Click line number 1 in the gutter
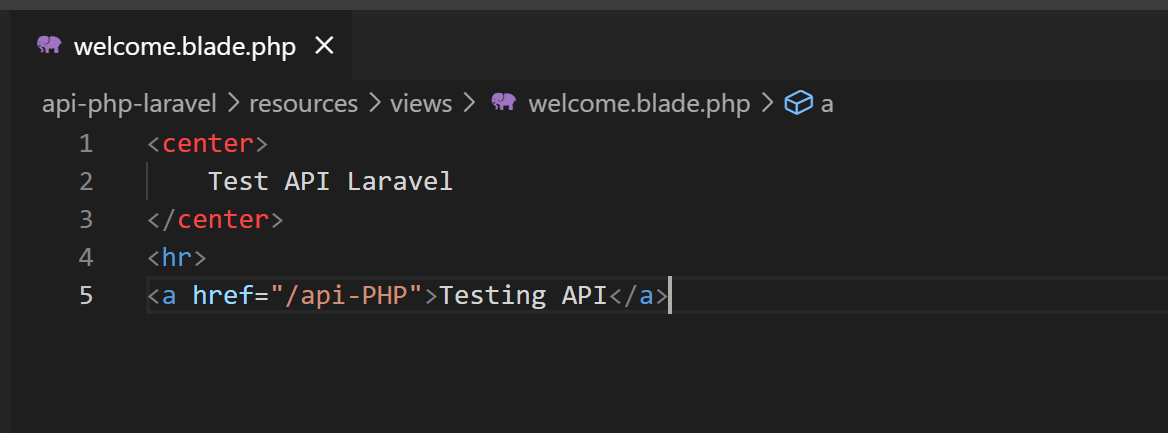Image resolution: width=1168 pixels, height=433 pixels. click(x=85, y=144)
